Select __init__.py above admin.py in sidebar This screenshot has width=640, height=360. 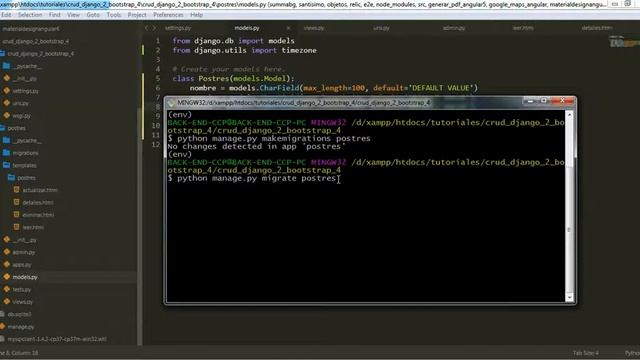pyautogui.click(x=24, y=240)
